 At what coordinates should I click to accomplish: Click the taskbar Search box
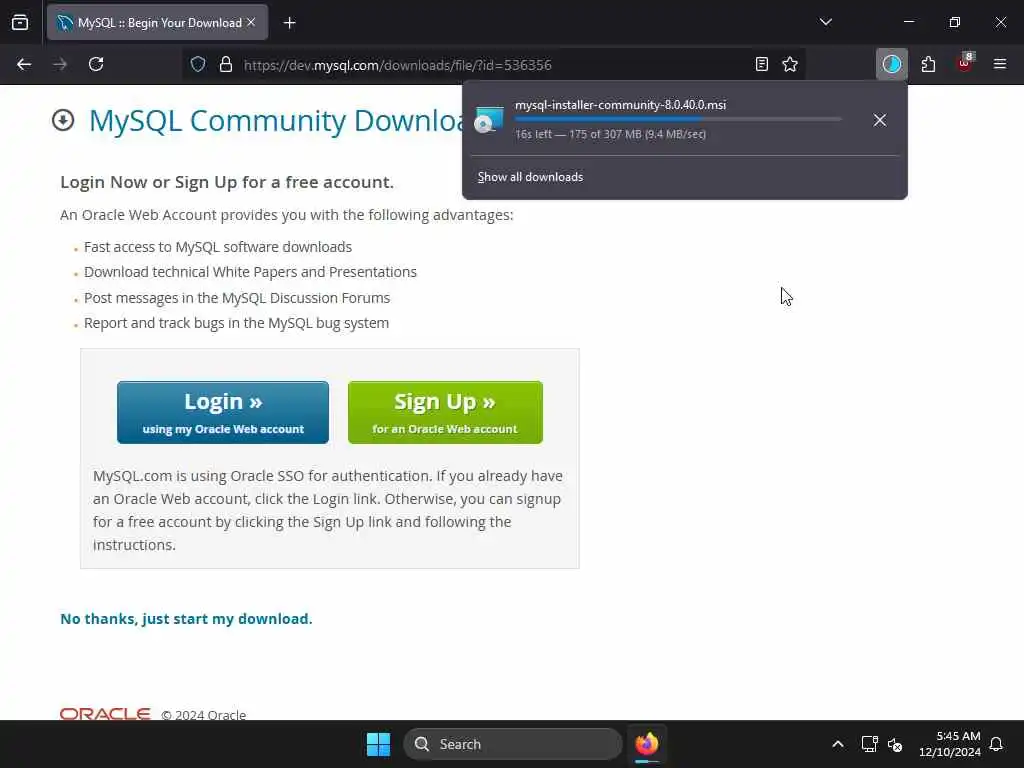513,744
